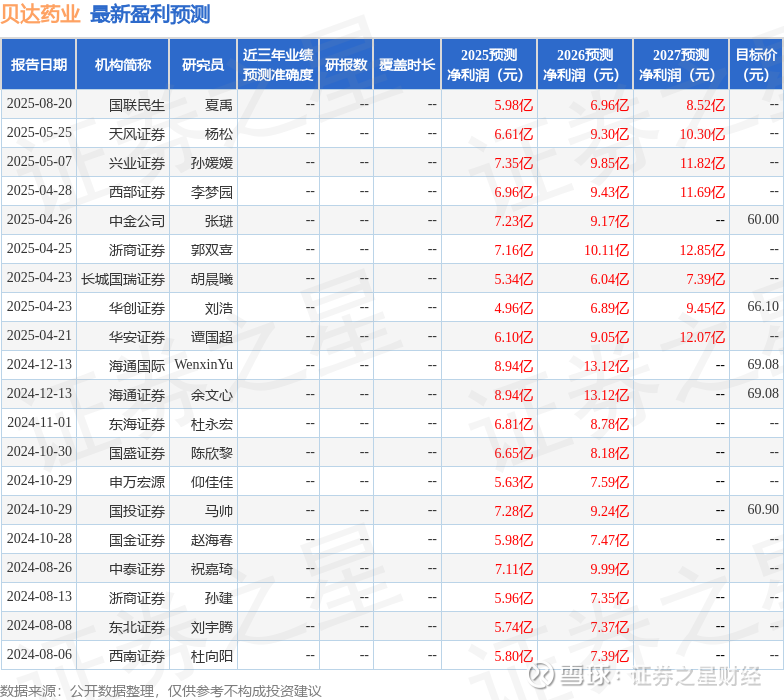Select institution 海通国际
Viewport: 784px width, 700px height.
coord(137,366)
